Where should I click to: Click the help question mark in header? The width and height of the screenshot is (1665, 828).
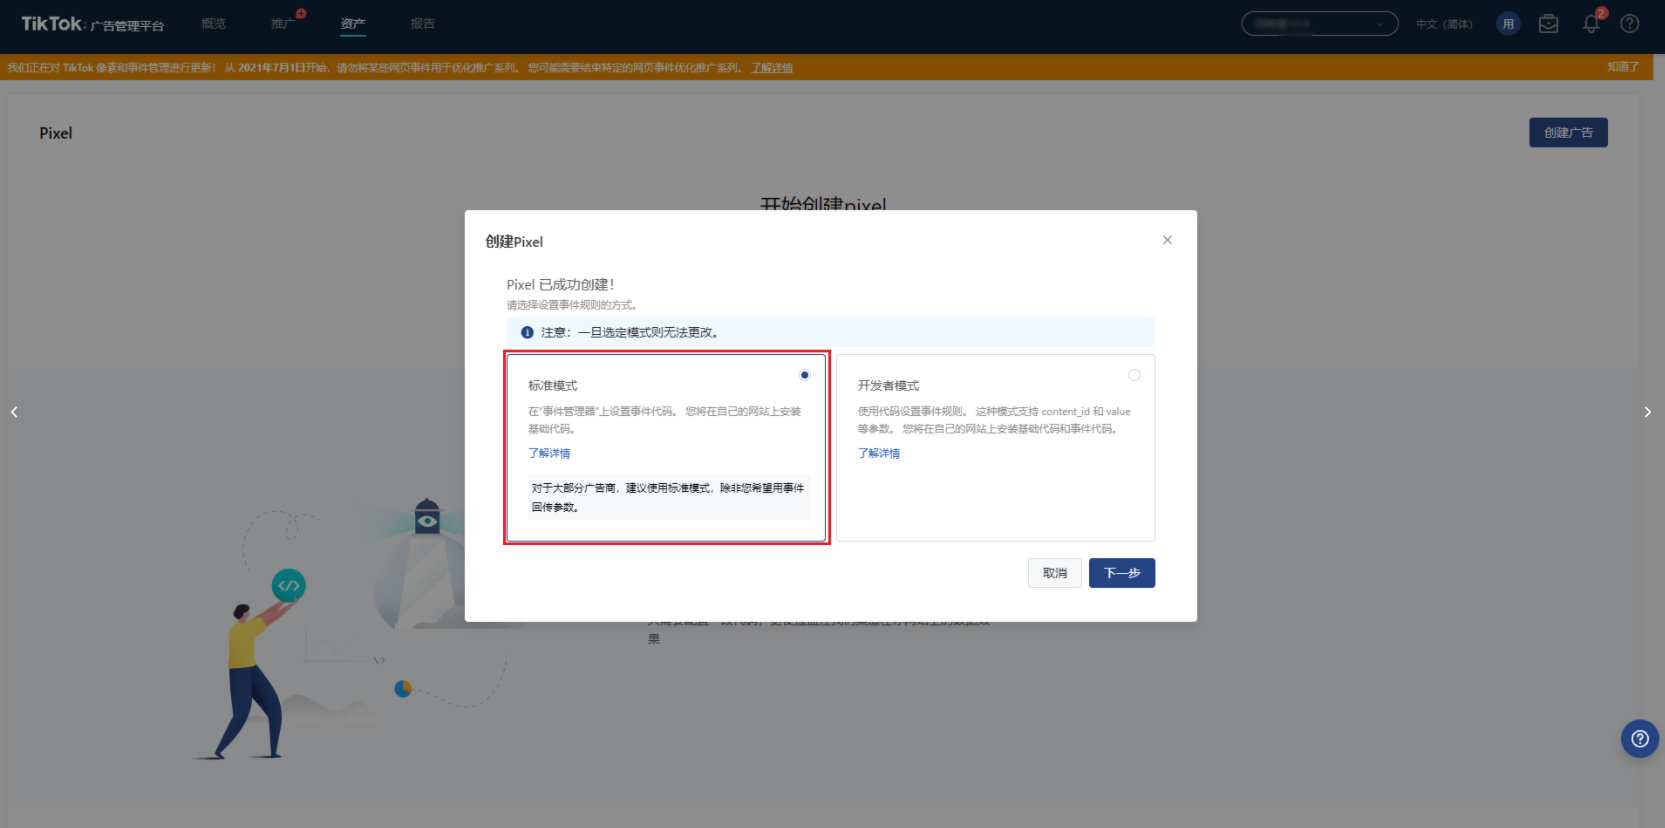tap(1630, 24)
